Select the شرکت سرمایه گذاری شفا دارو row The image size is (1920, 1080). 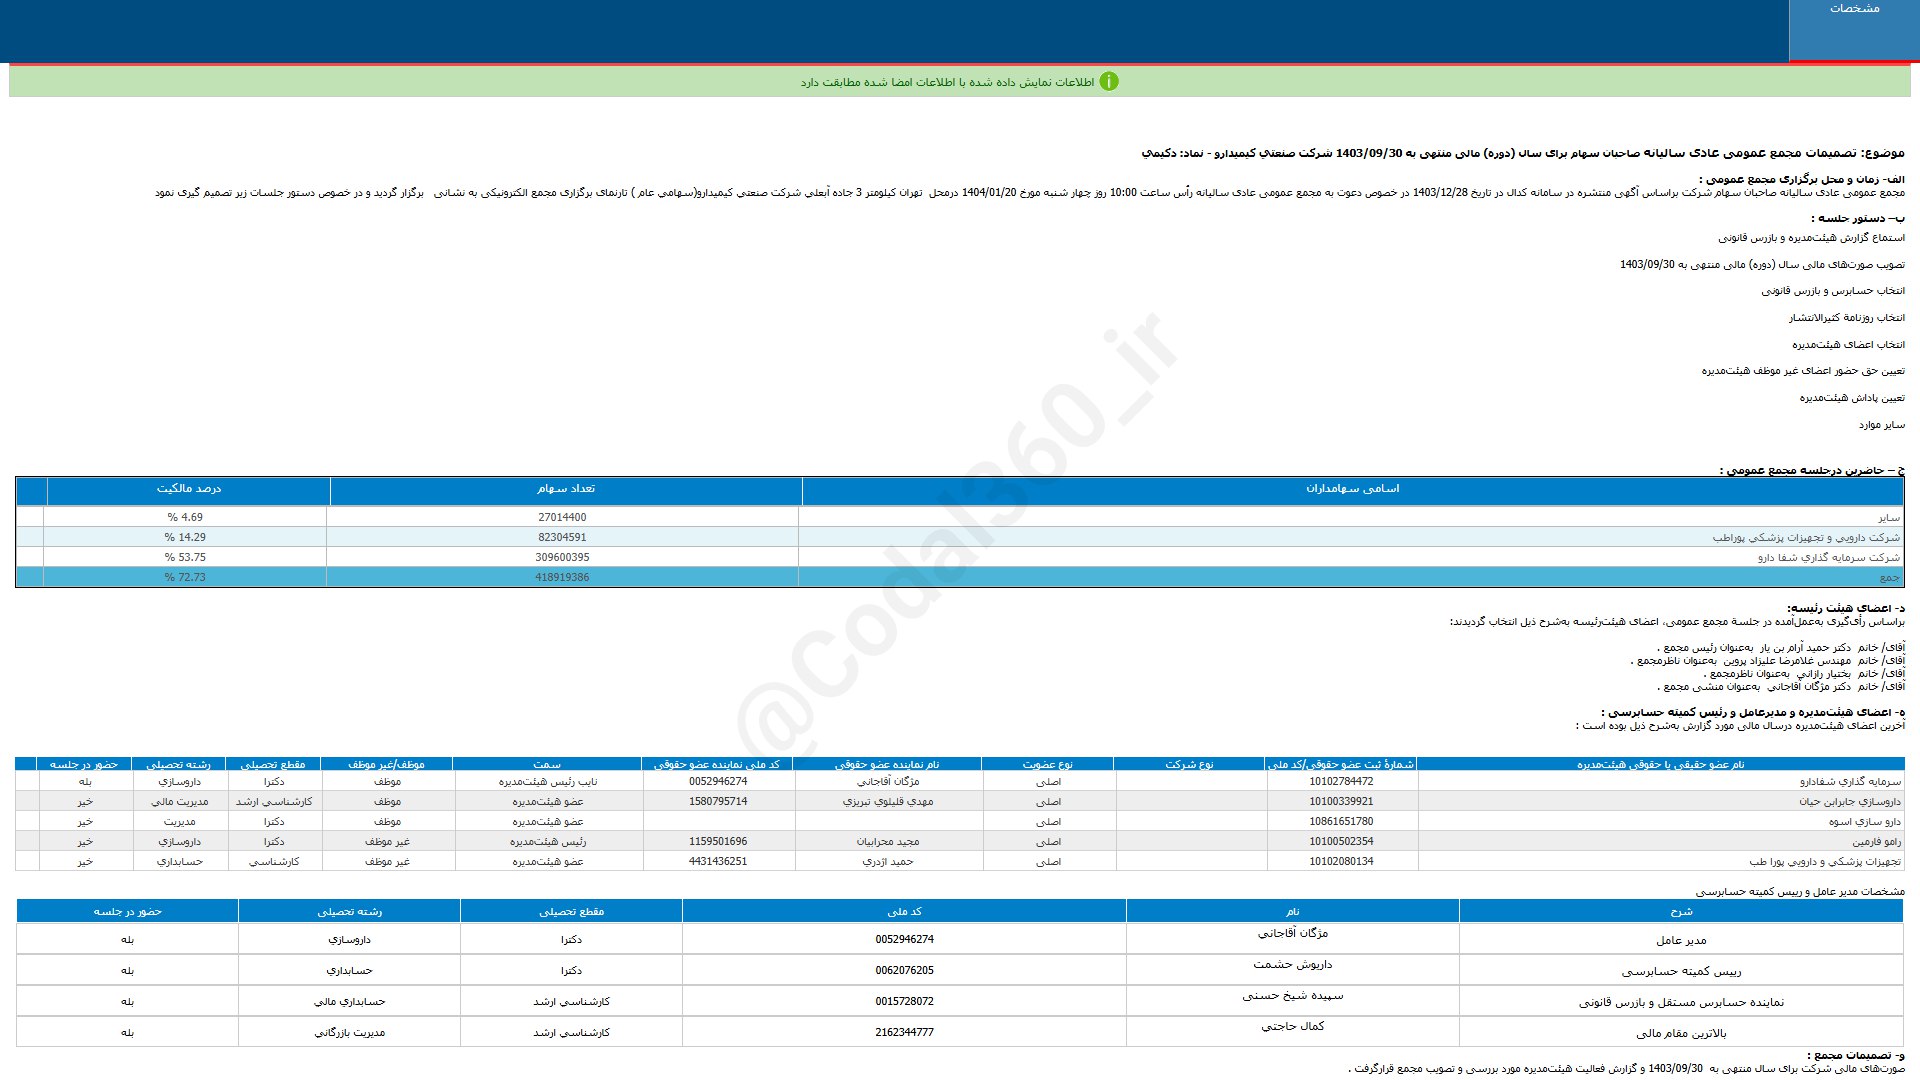coord(1828,558)
